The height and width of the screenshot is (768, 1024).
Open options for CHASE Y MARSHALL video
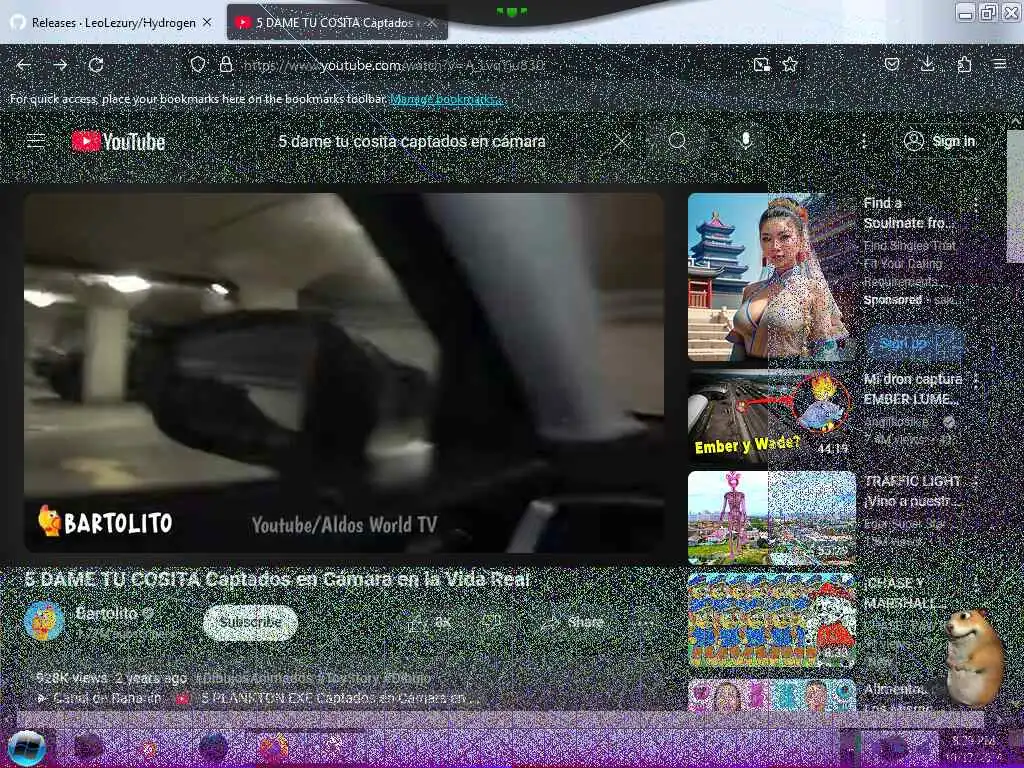click(x=976, y=584)
